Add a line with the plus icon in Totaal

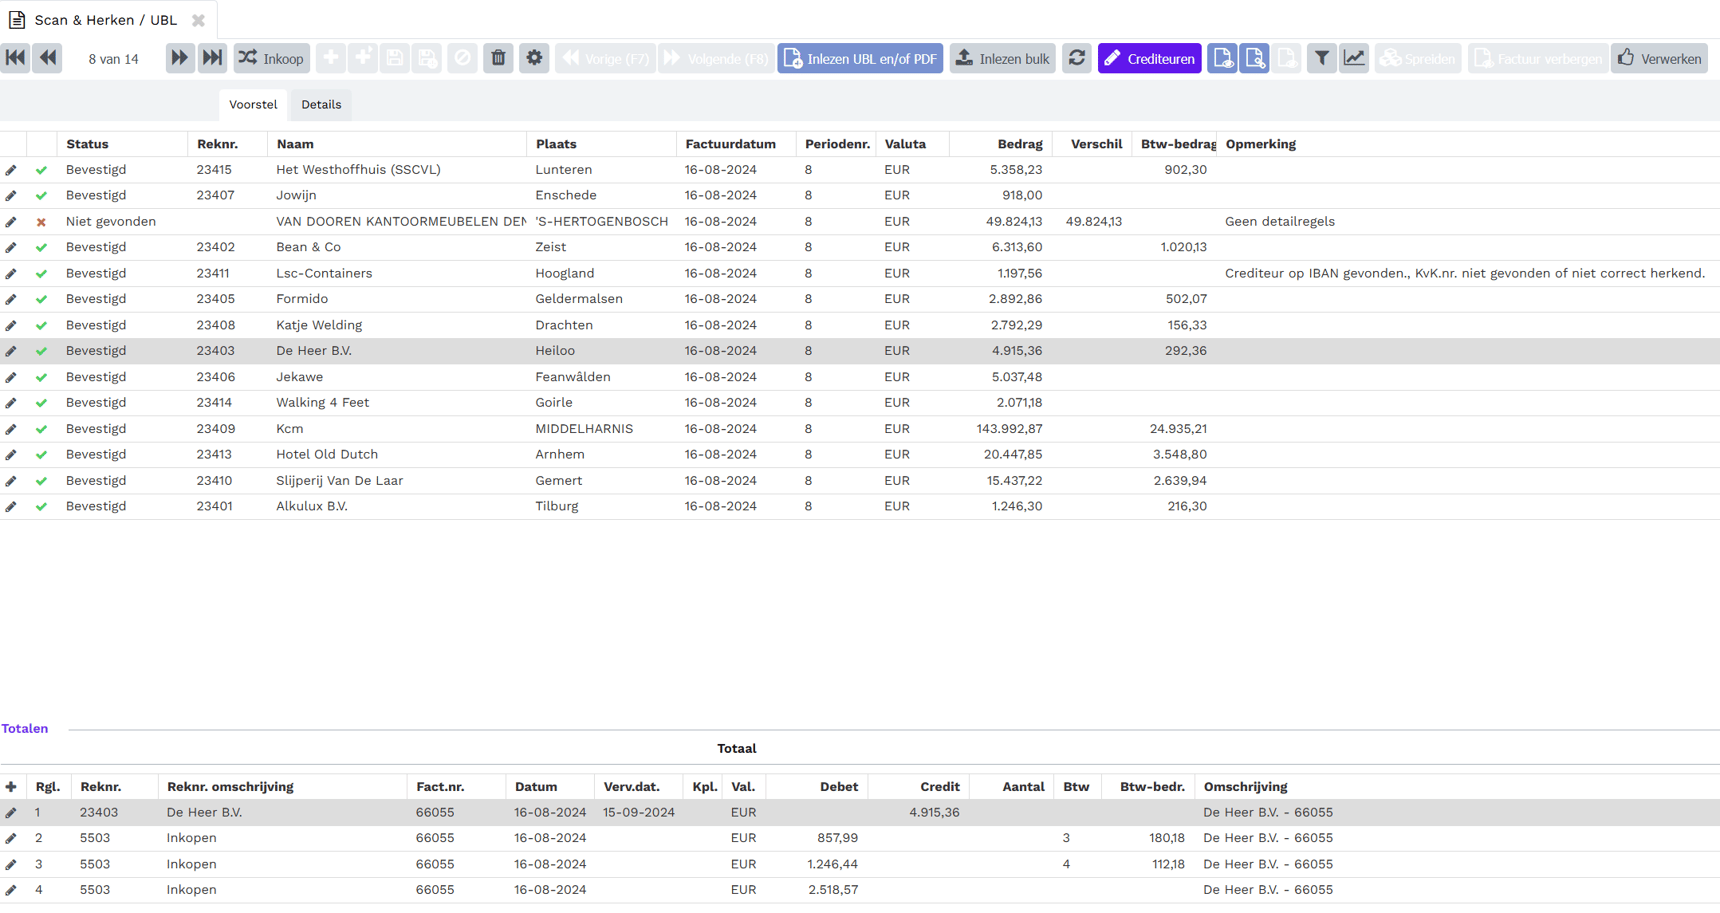[11, 787]
